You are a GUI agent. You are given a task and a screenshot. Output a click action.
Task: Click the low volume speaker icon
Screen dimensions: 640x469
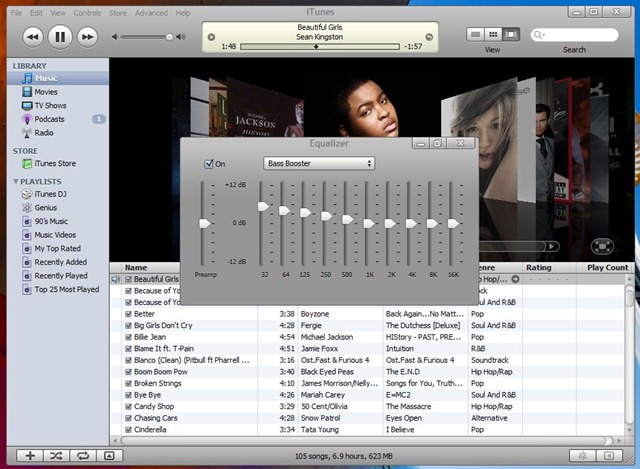click(x=115, y=37)
